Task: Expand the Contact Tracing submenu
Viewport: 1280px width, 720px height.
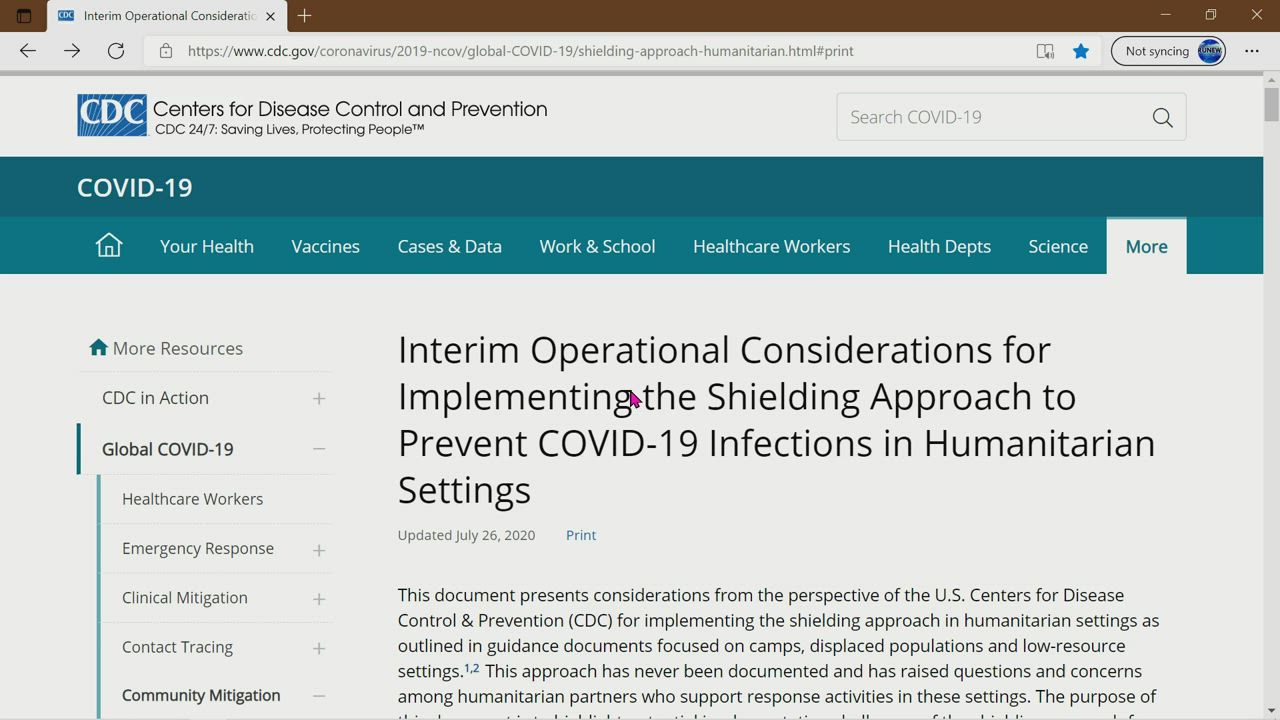Action: [x=319, y=648]
